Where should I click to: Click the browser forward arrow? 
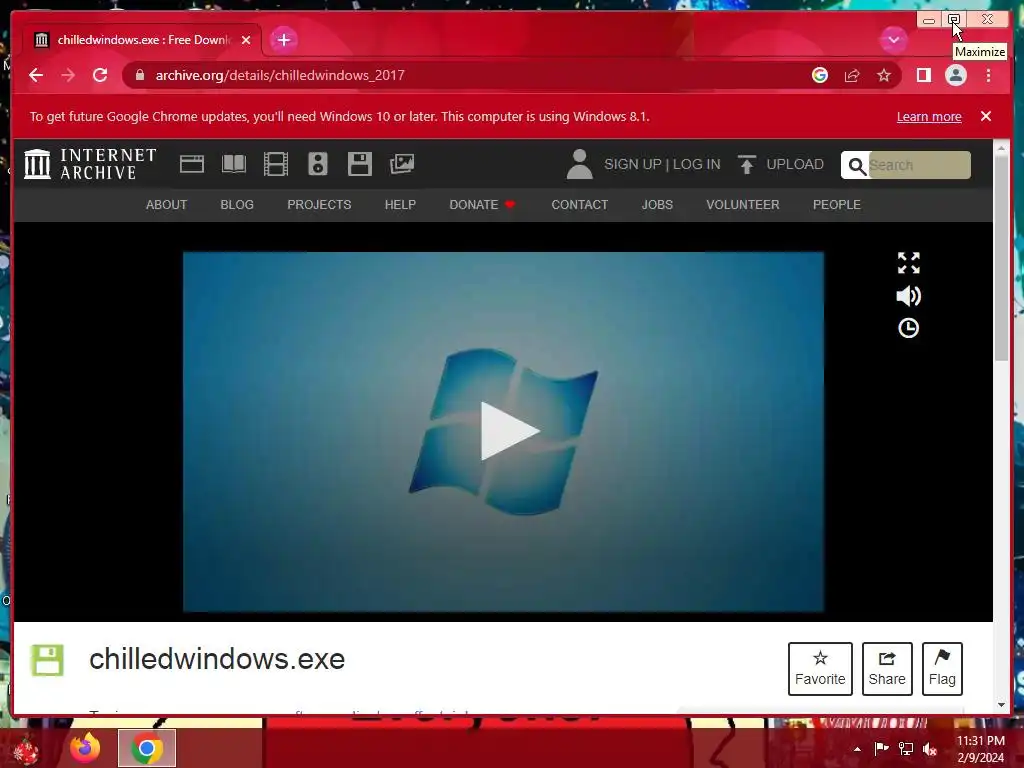coord(68,75)
